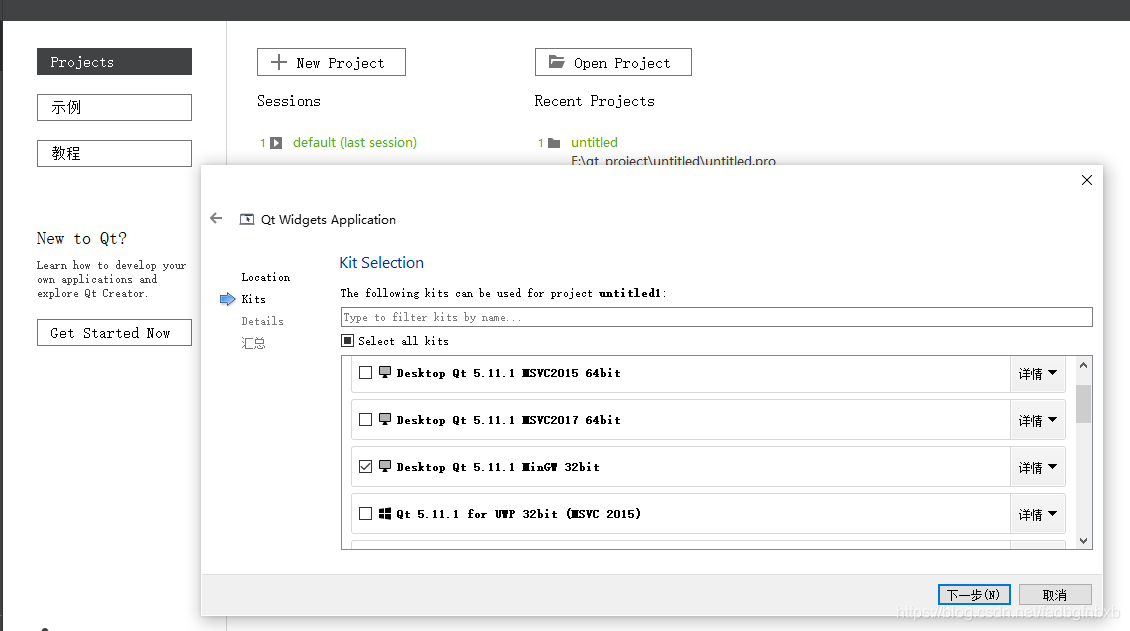Click Qt 5.11.1 for UWP 32bit label
This screenshot has width=1130, height=631.
[518, 514]
